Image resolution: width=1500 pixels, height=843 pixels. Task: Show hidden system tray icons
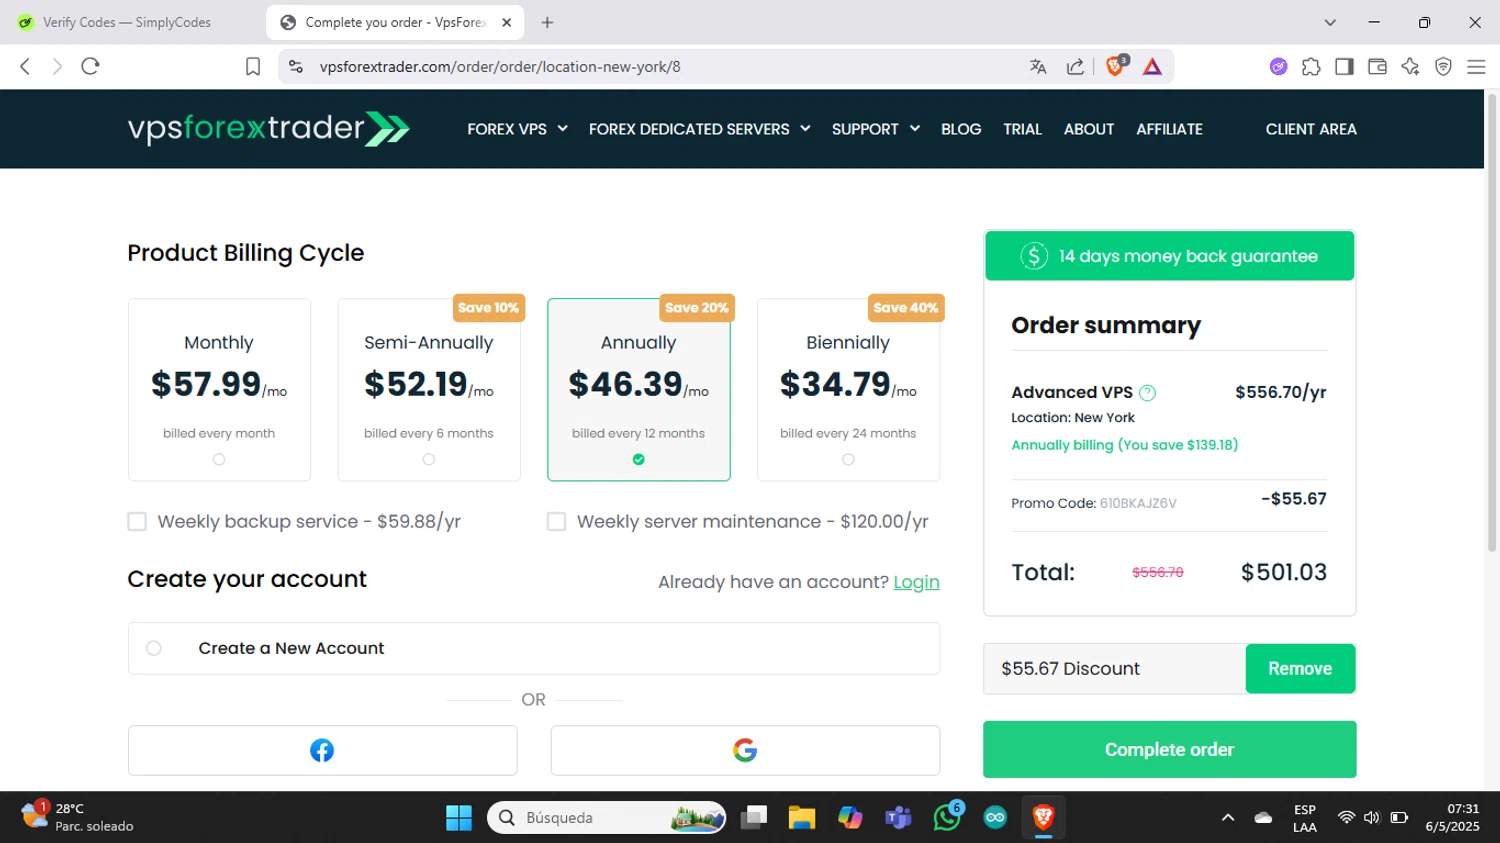[1228, 818]
